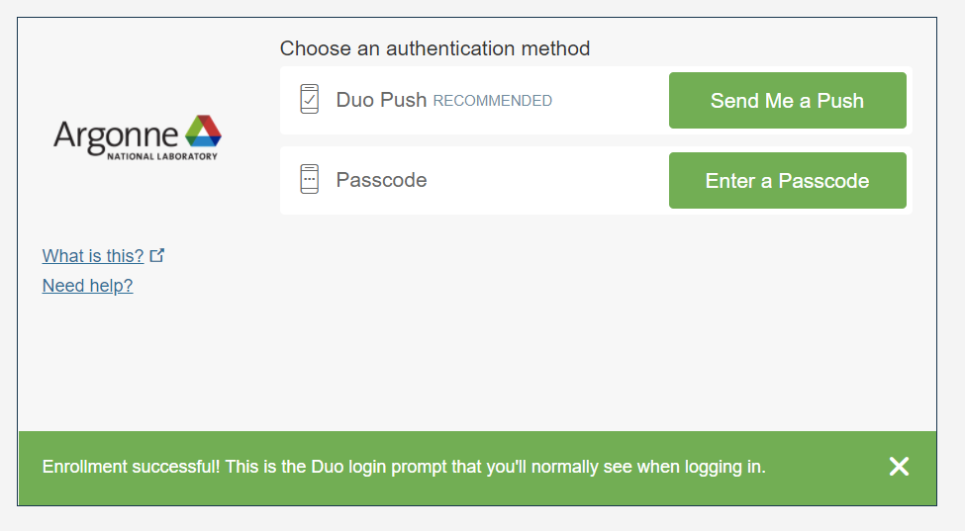Image resolution: width=965 pixels, height=531 pixels.
Task: Click the Duo Push method row
Action: 596,100
